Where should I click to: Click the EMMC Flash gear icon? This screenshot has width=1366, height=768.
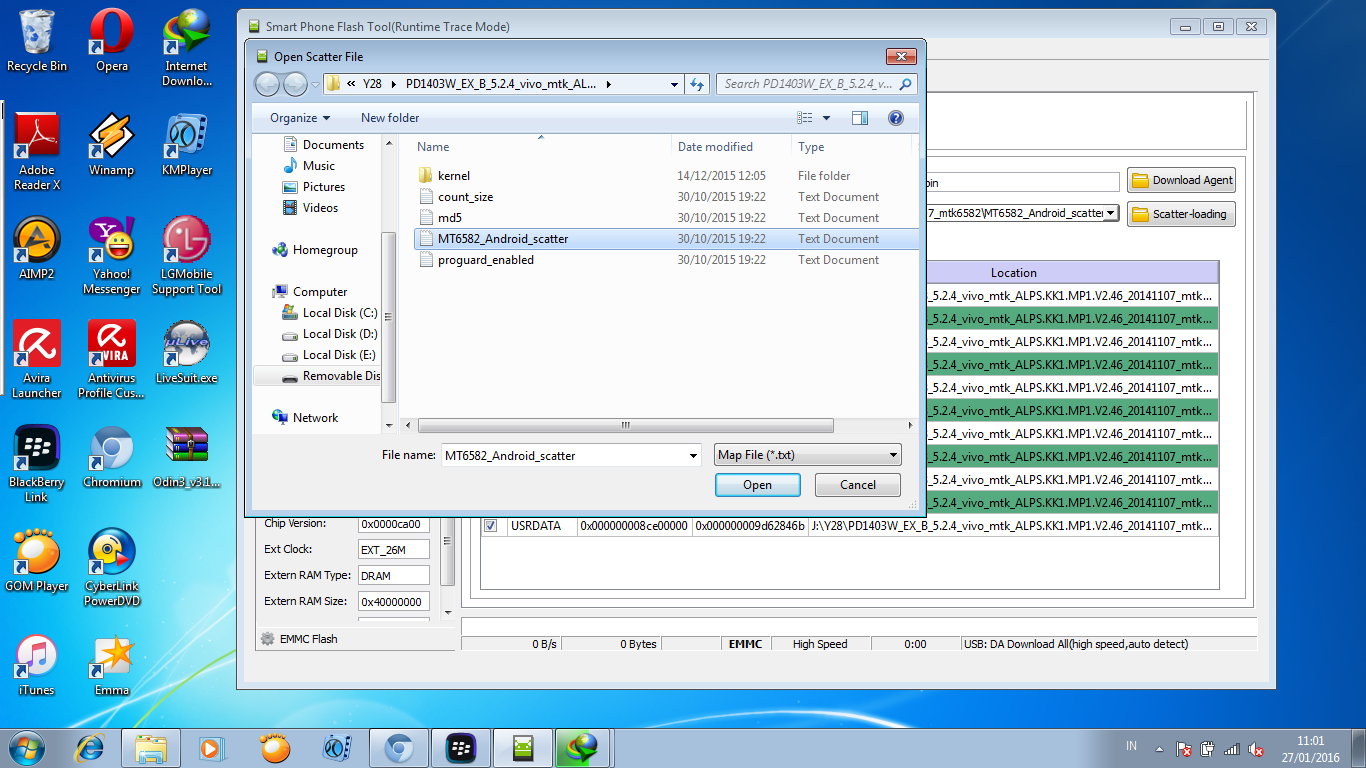[266, 639]
